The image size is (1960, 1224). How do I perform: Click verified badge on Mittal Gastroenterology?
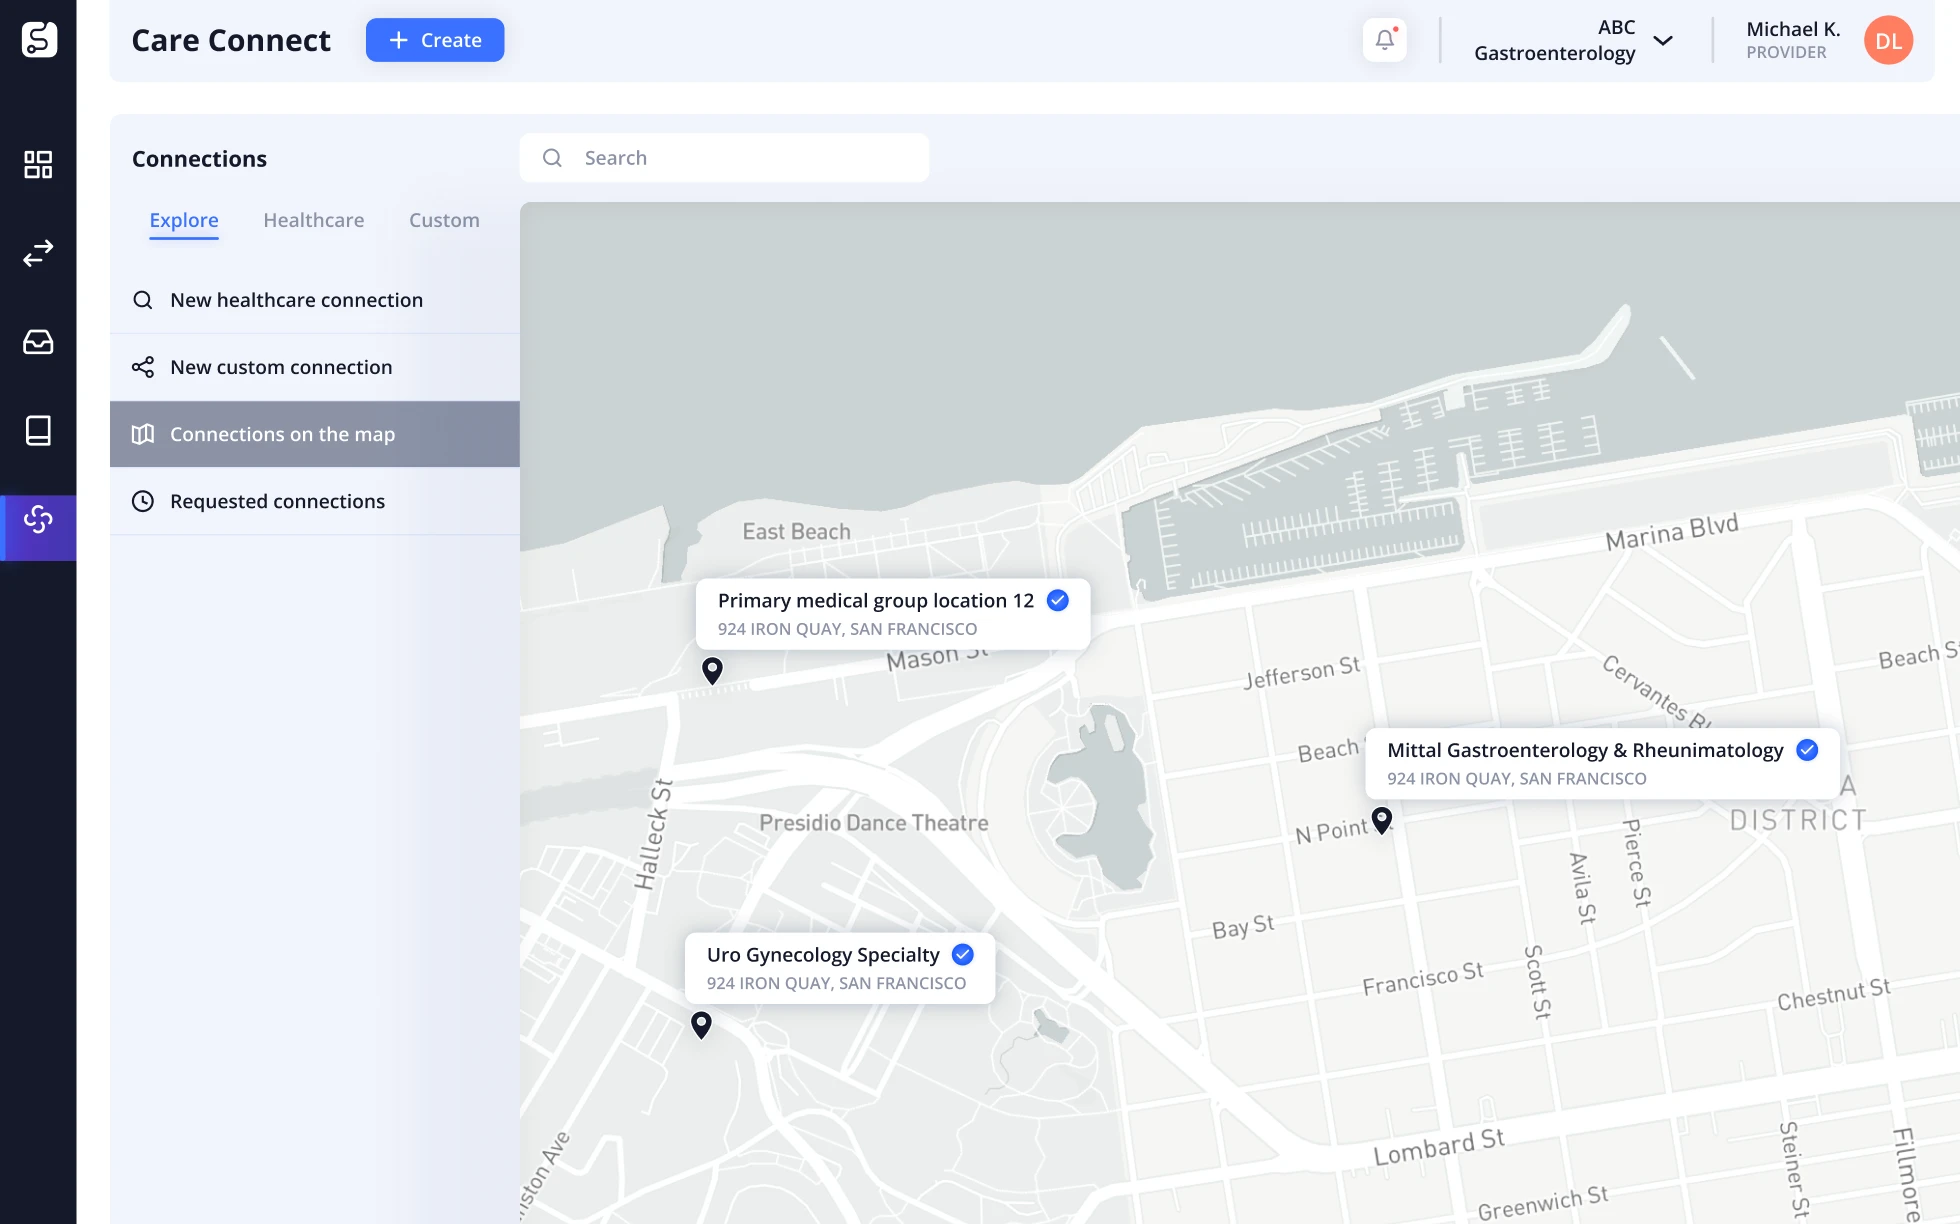pos(1806,750)
